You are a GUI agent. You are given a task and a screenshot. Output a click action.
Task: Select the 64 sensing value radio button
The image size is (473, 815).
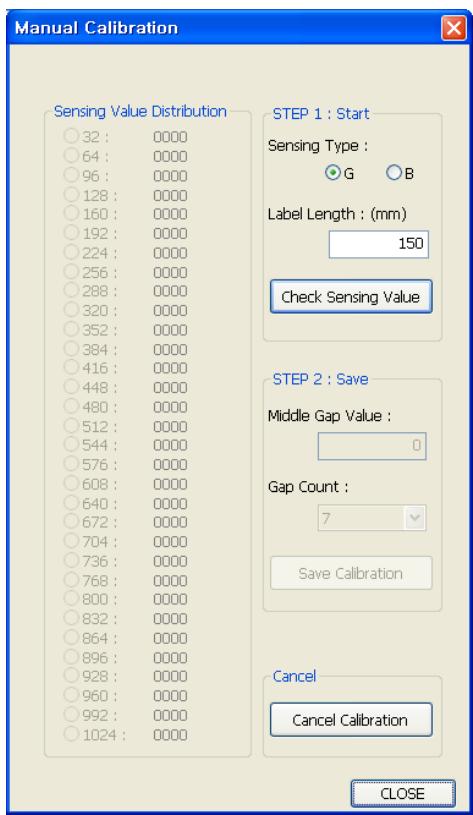(71, 155)
